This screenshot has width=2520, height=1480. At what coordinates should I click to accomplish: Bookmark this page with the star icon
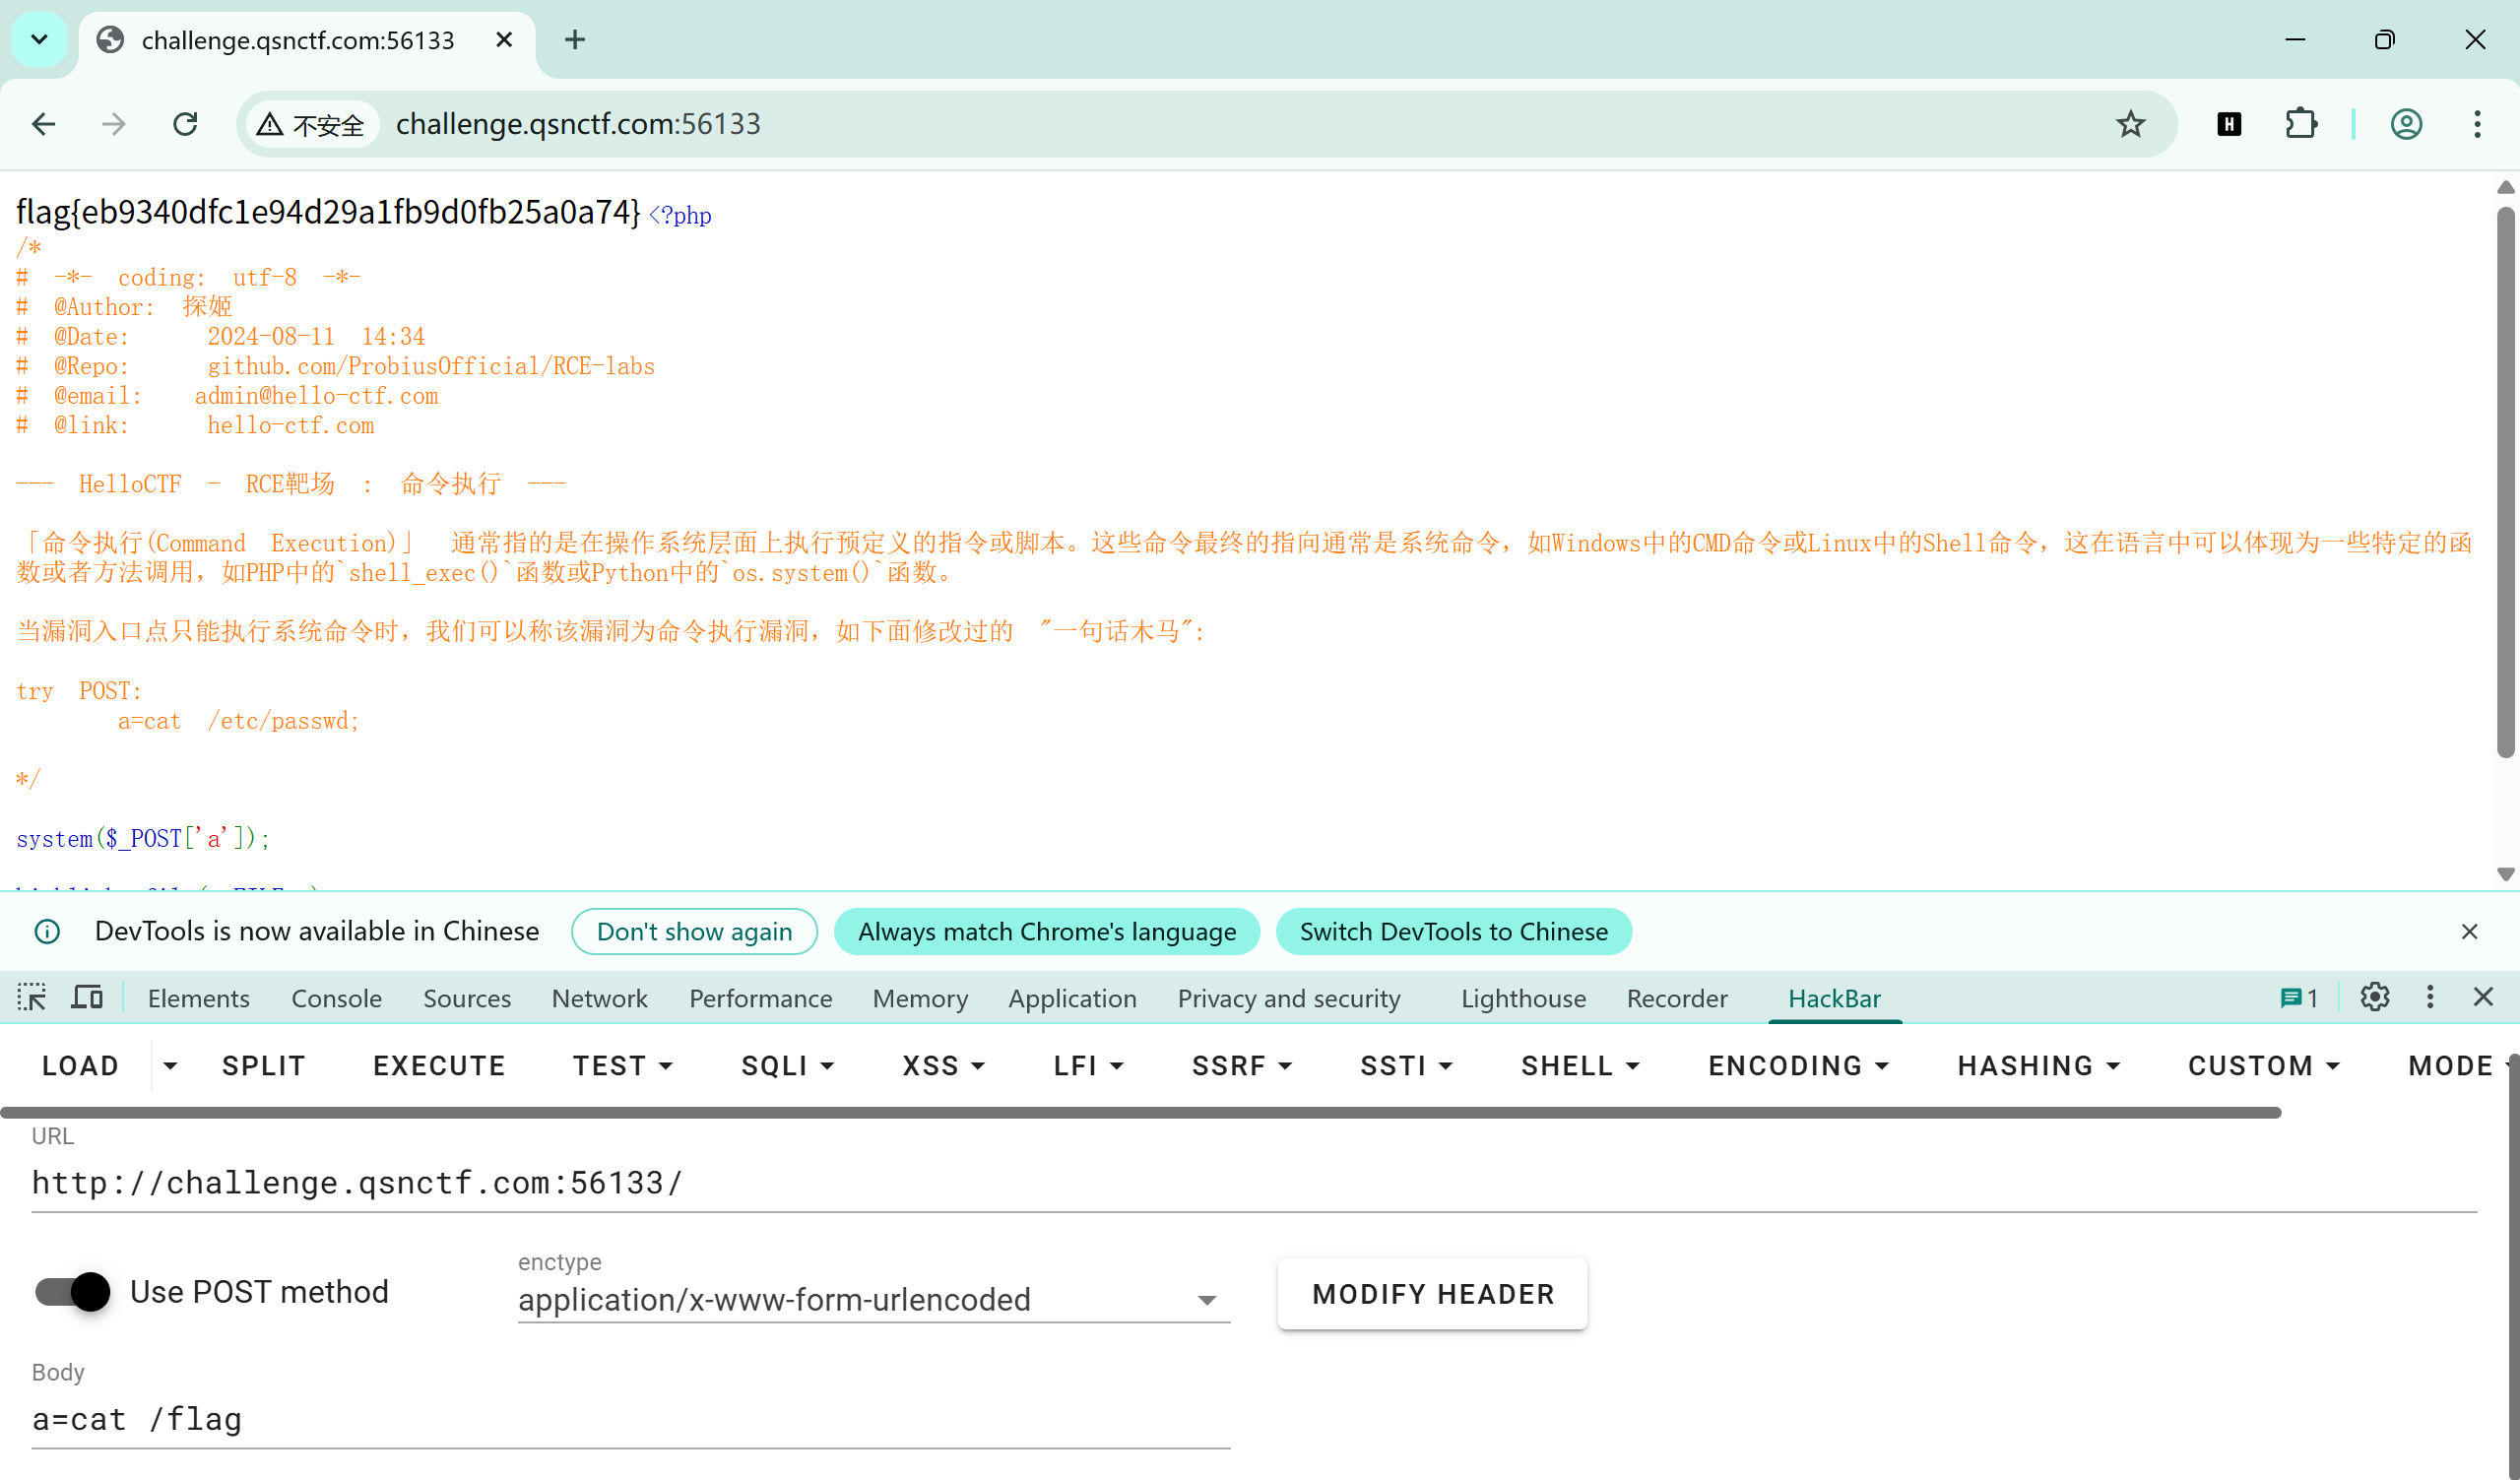pos(2130,124)
